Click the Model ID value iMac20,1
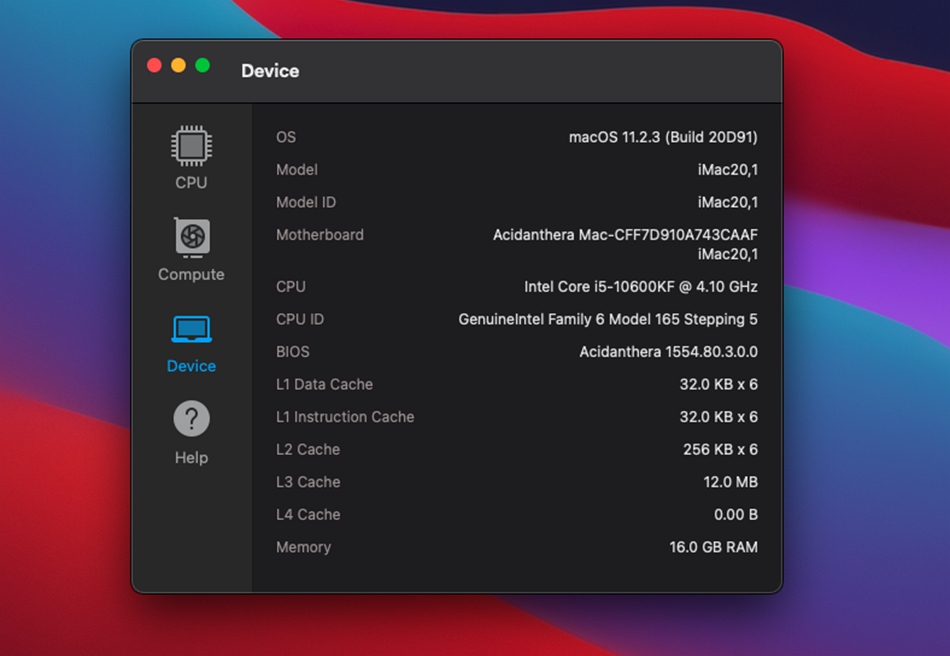Image resolution: width=950 pixels, height=656 pixels. pyautogui.click(x=728, y=202)
